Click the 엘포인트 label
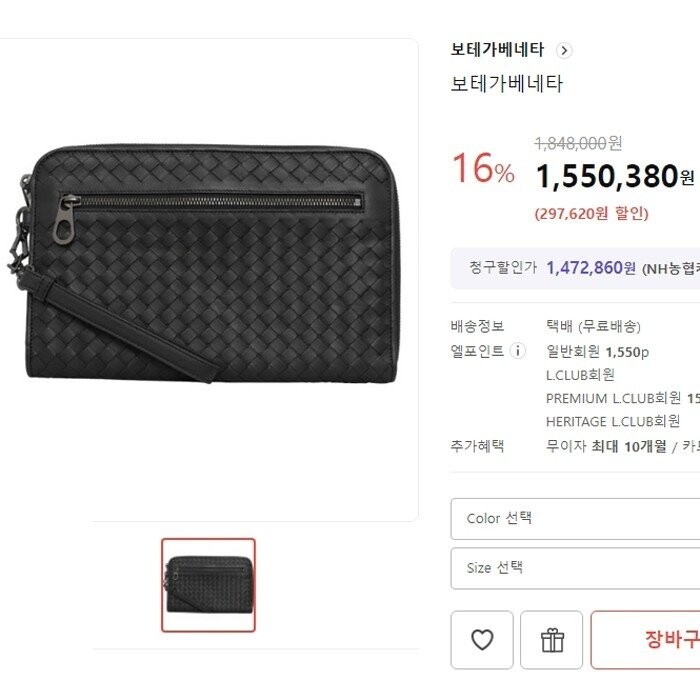Viewport: 700px width, 700px height. 477,351
